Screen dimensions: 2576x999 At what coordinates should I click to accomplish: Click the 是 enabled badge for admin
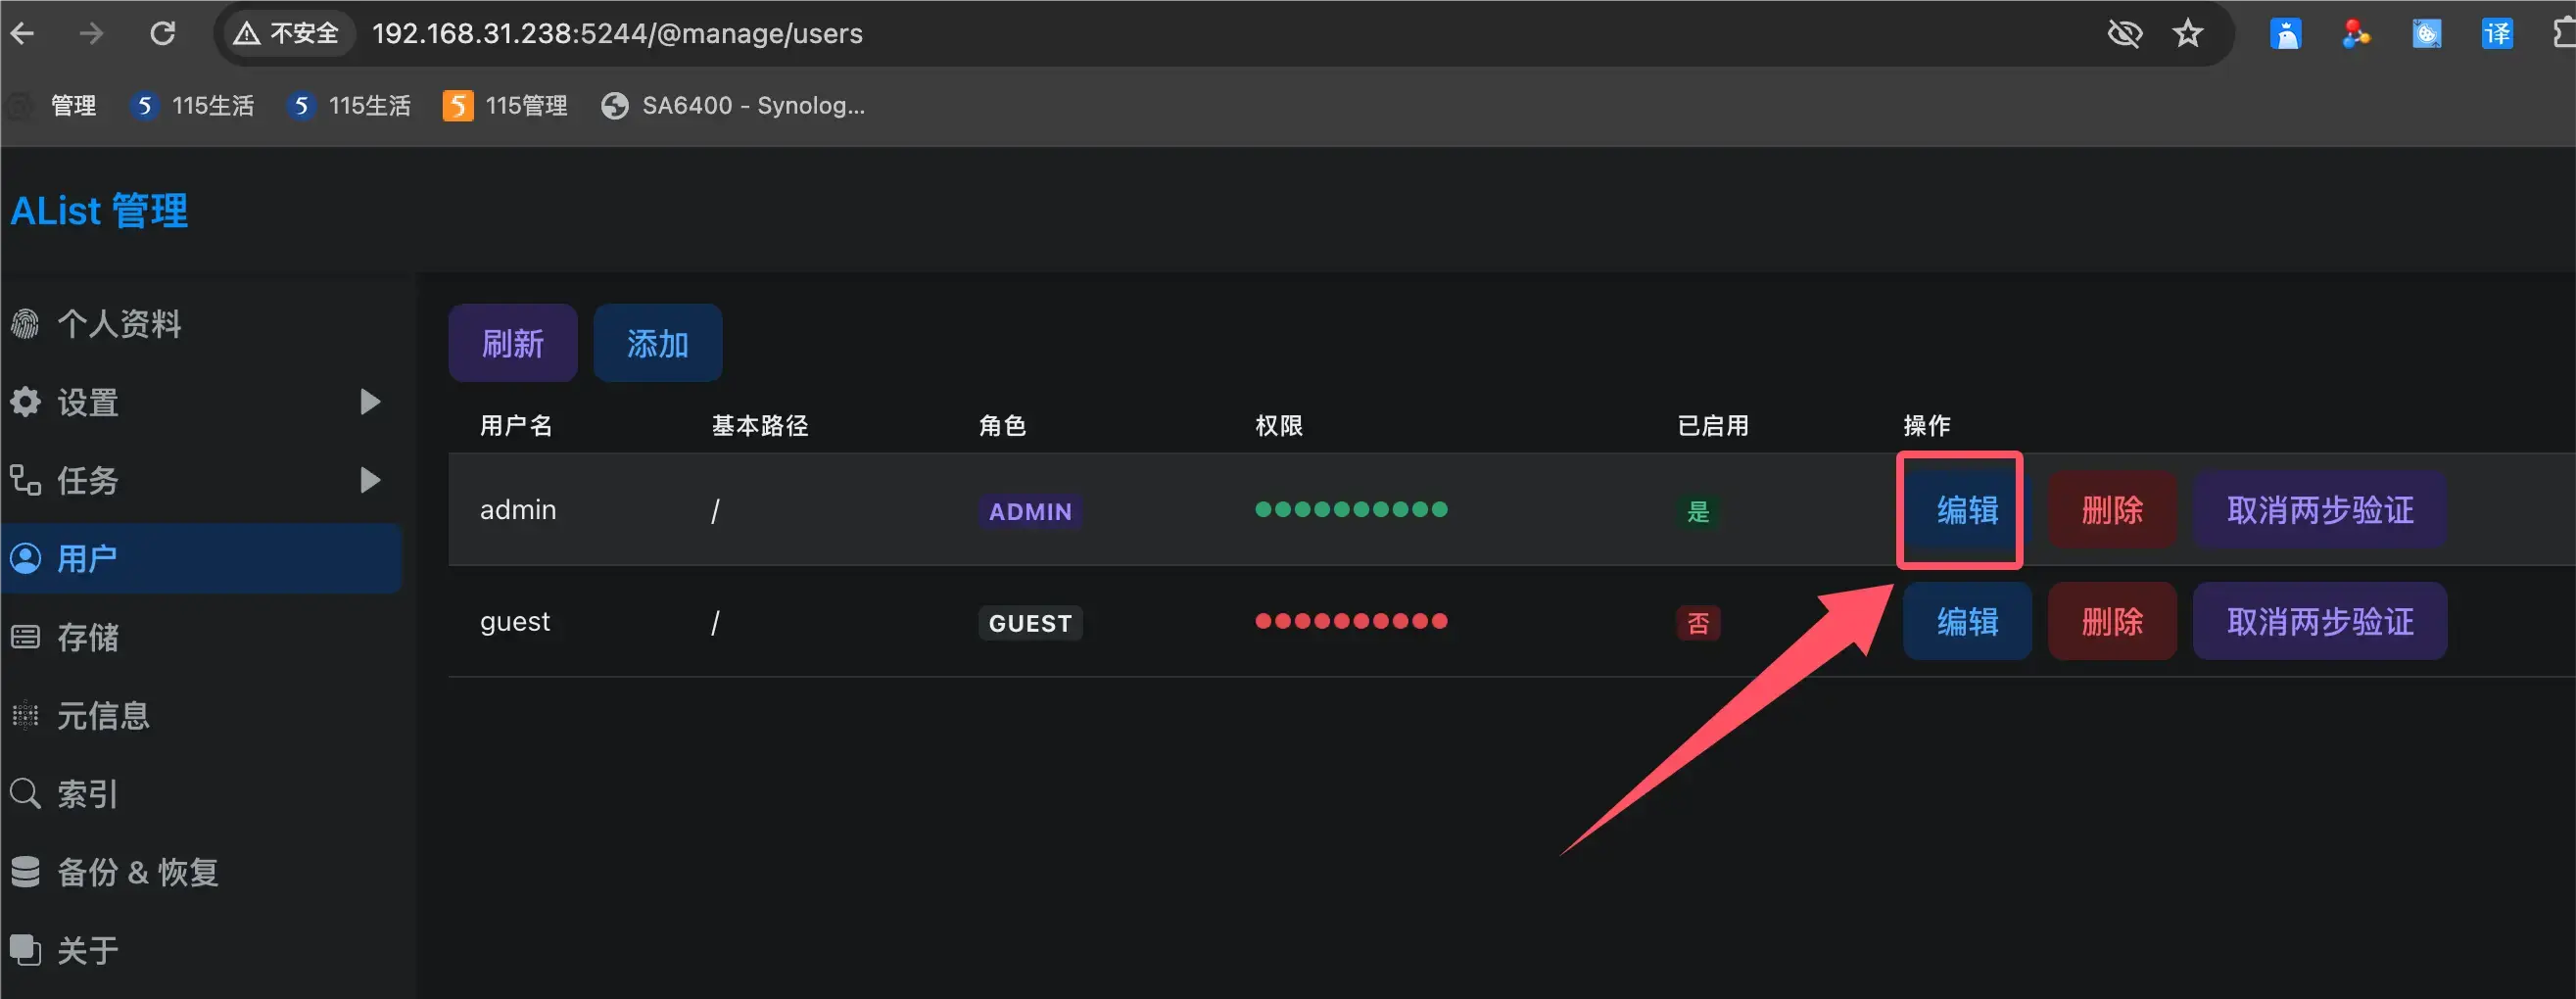tap(1698, 511)
